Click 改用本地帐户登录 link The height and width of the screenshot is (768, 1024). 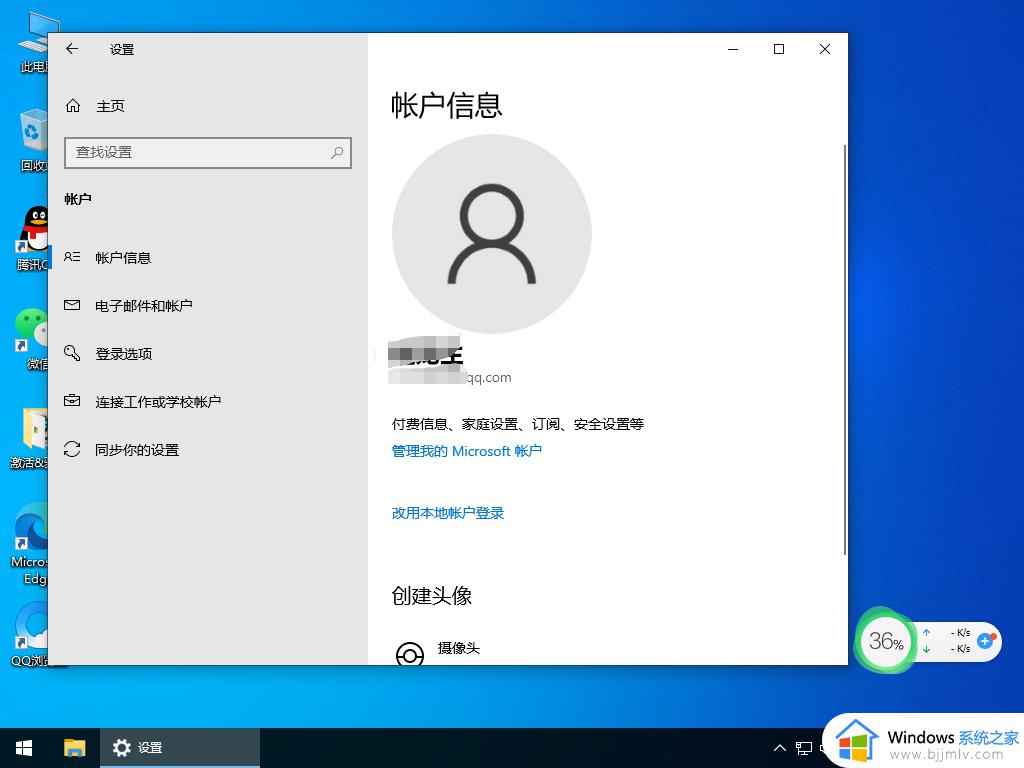448,513
